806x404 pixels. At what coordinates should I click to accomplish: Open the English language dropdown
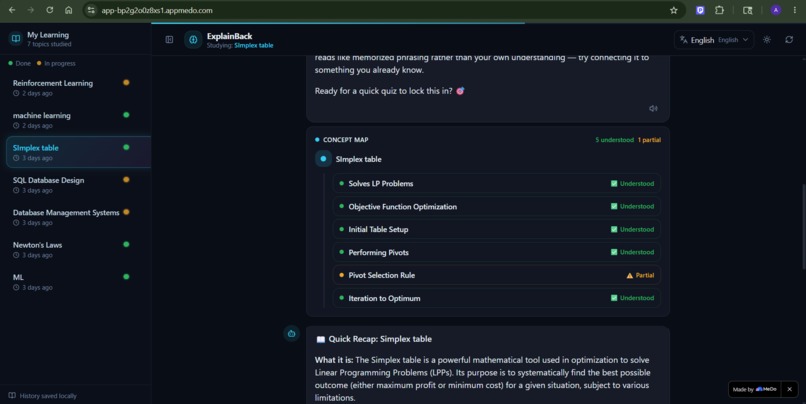714,40
